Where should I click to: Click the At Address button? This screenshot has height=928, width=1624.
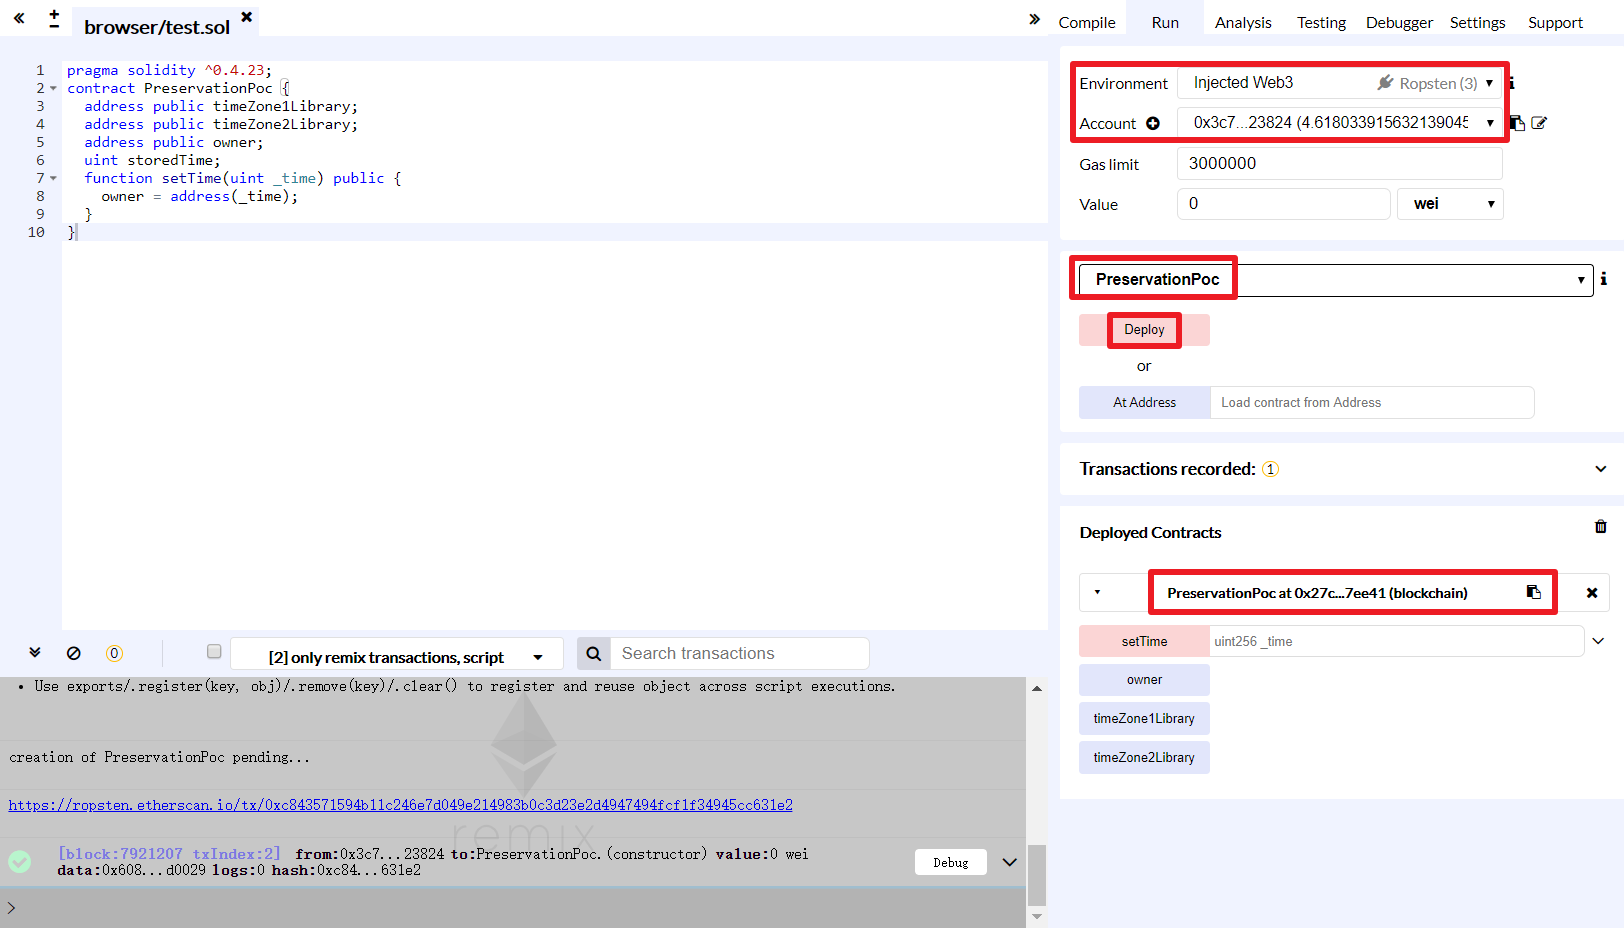(x=1145, y=402)
